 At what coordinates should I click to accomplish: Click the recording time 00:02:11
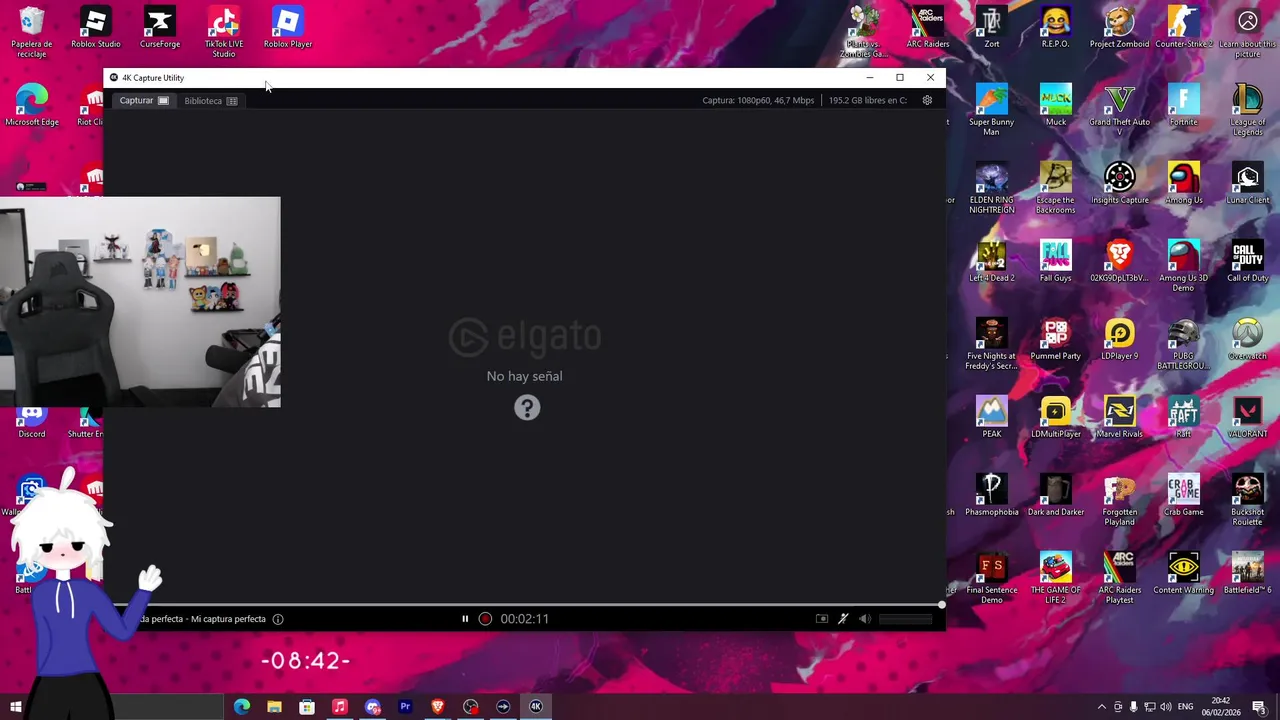tap(525, 619)
